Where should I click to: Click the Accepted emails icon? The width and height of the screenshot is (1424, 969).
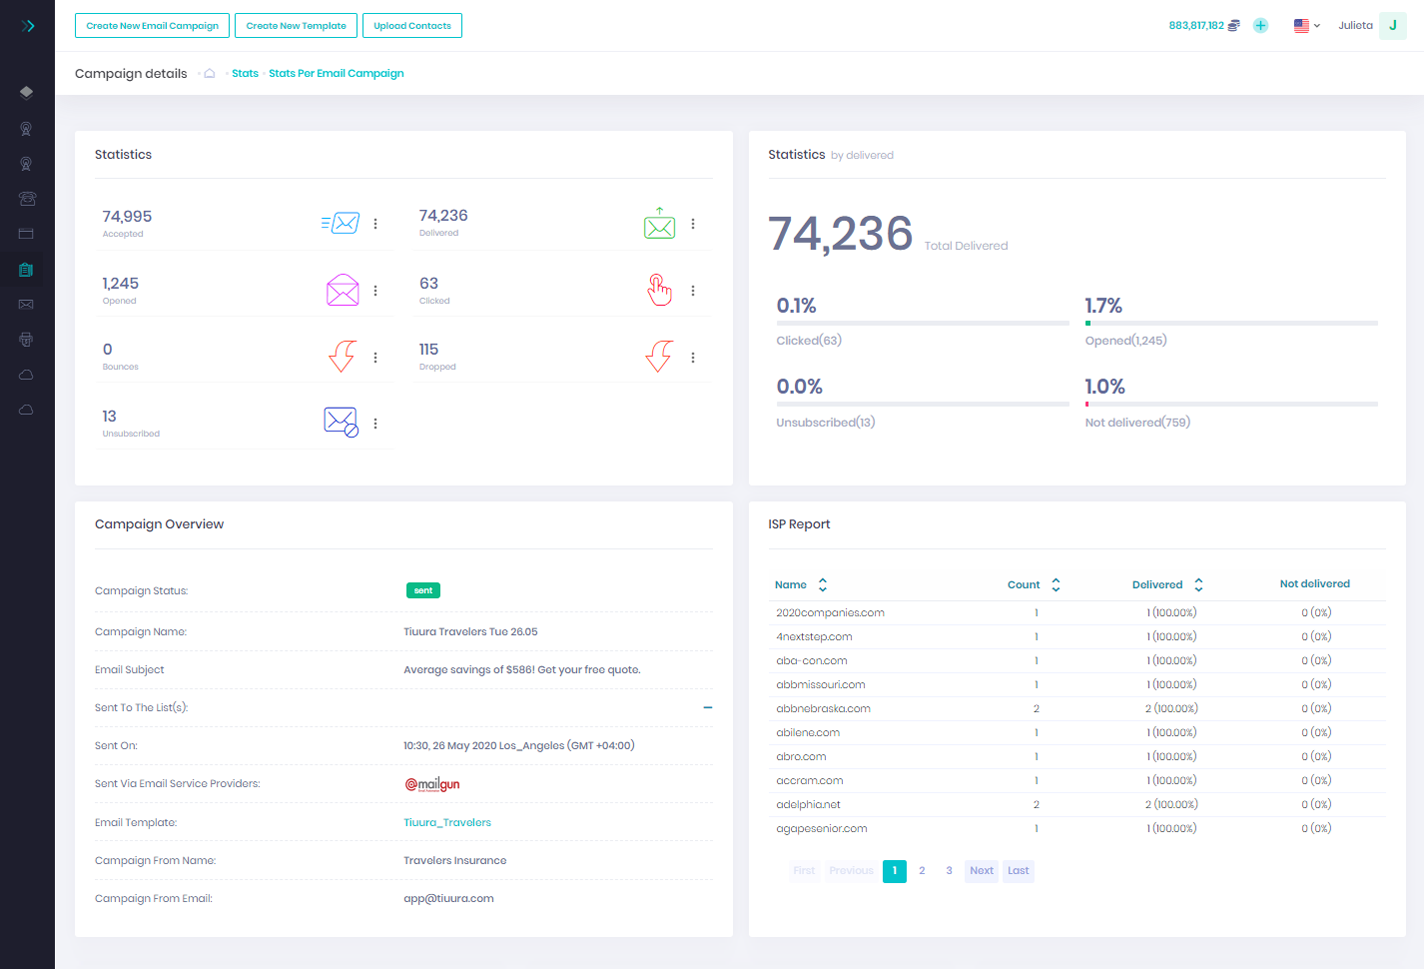pos(341,223)
